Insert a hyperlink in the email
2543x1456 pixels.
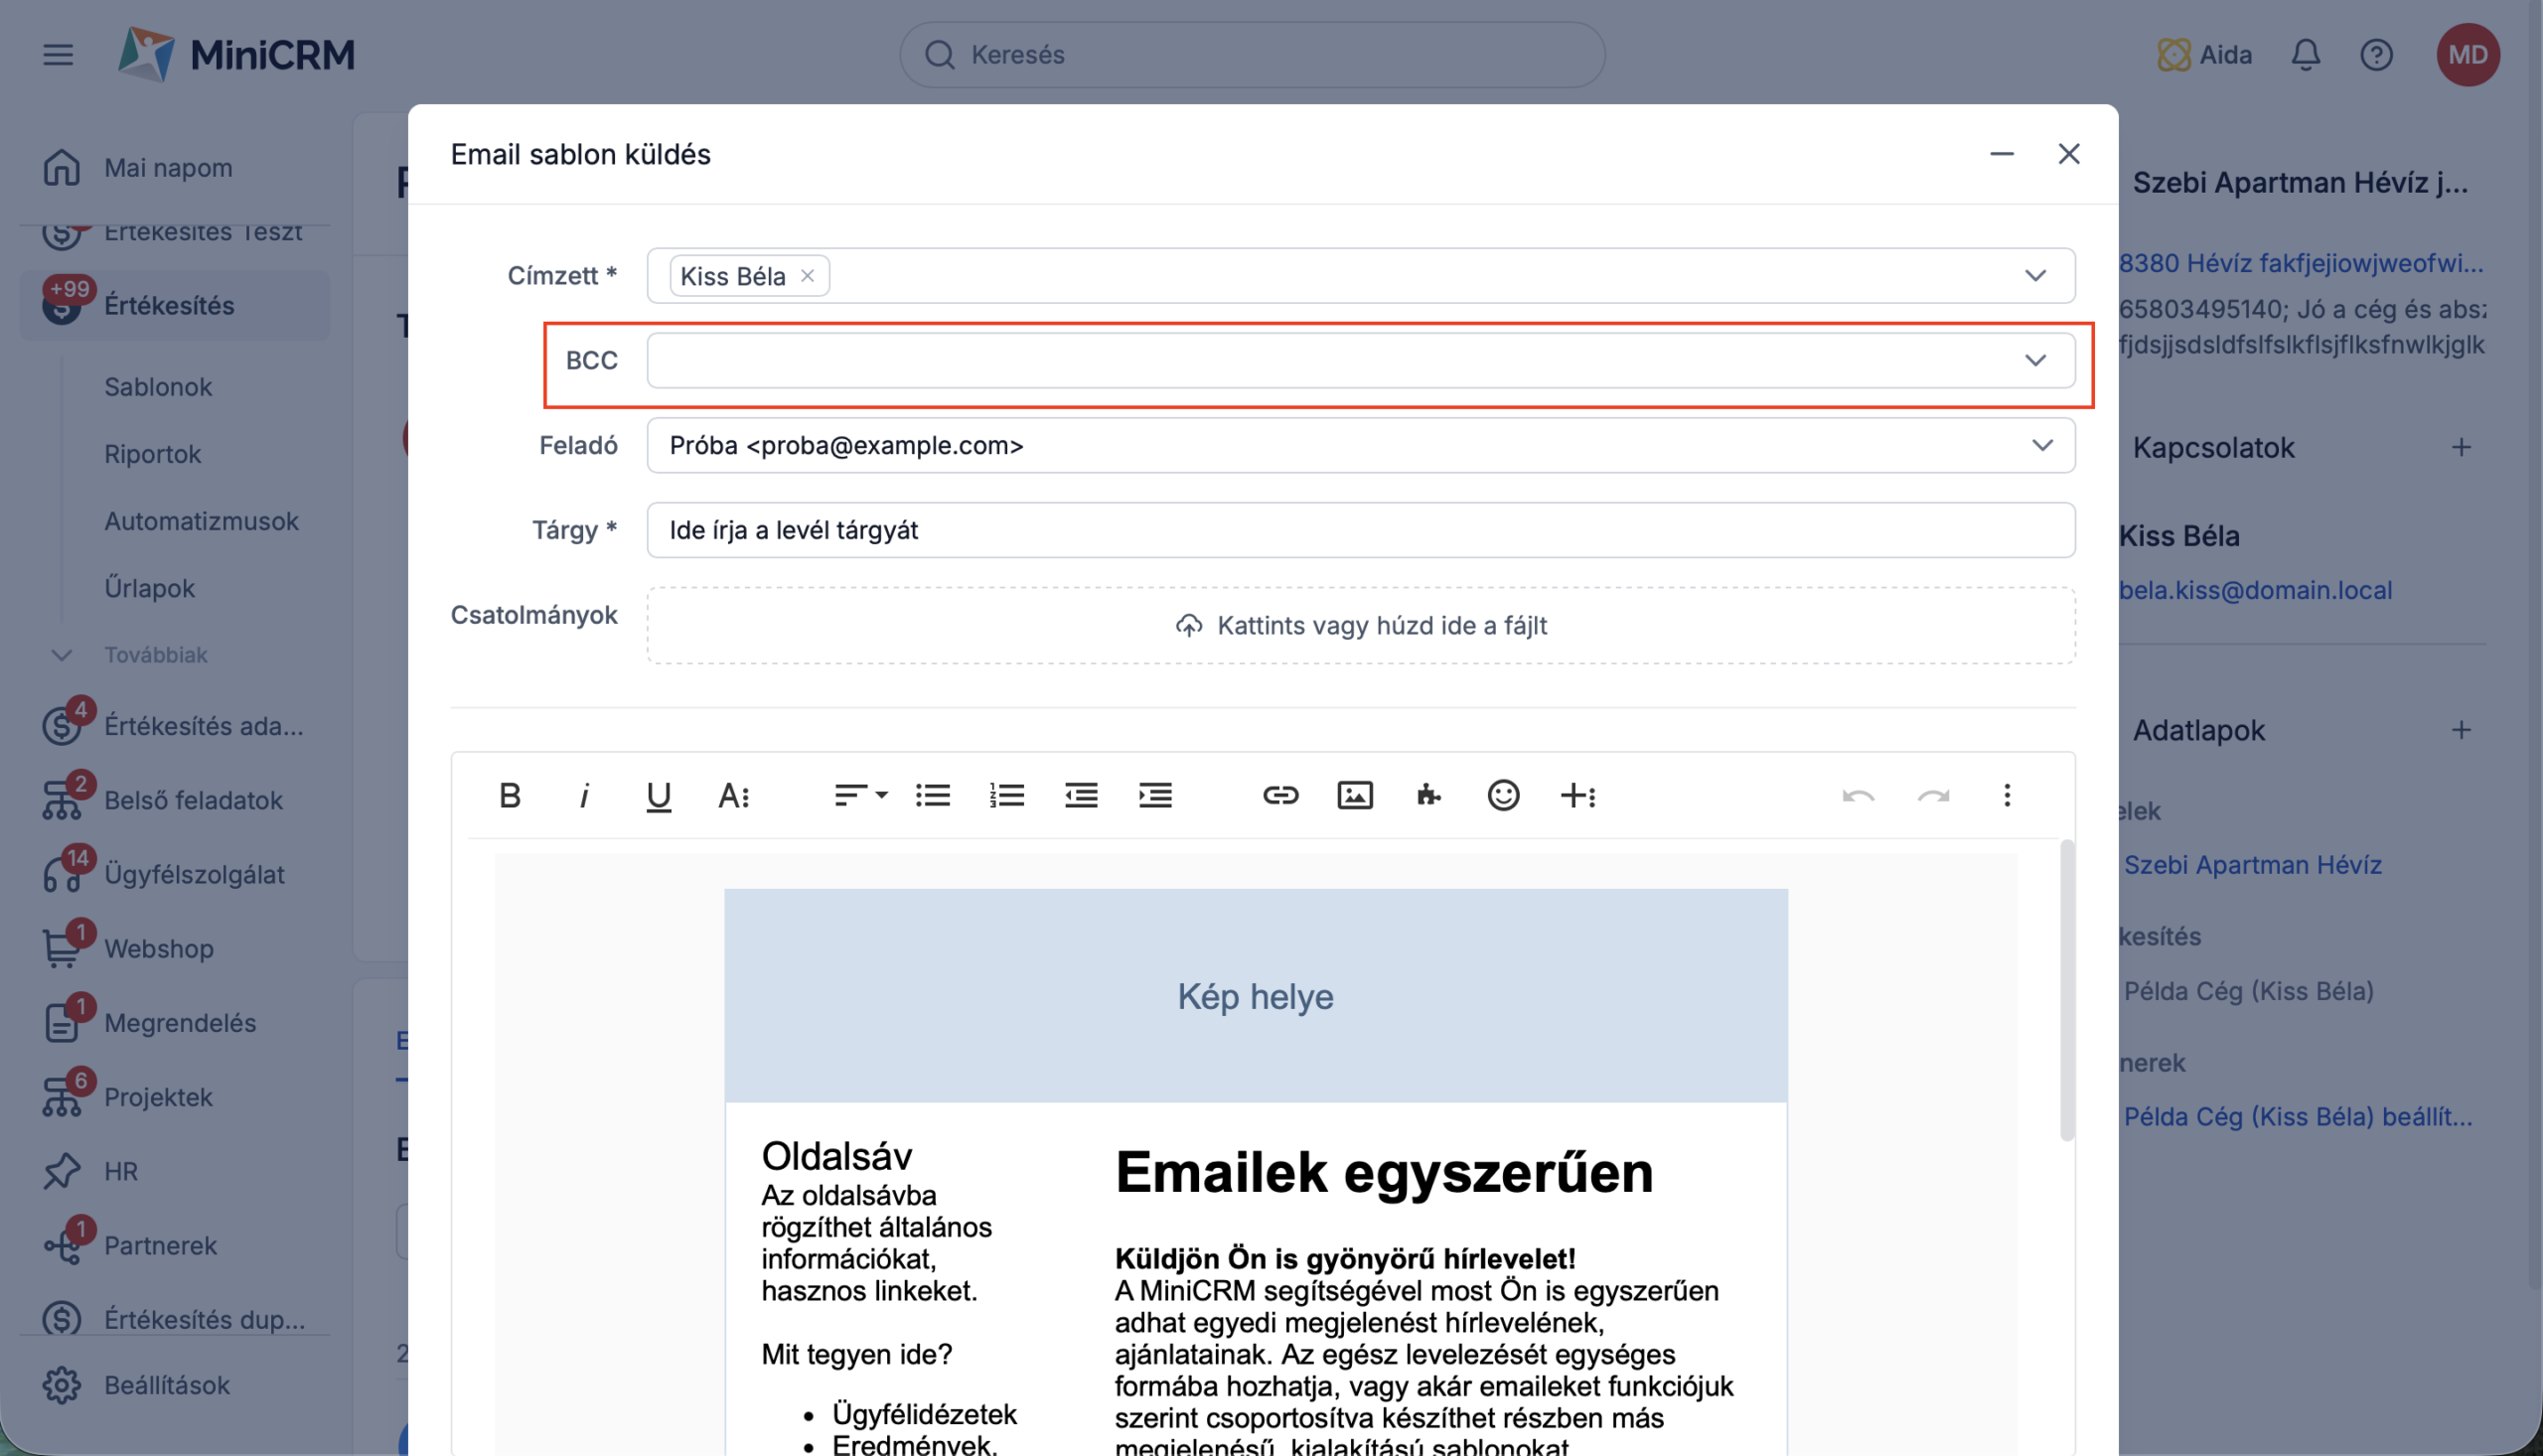tap(1280, 795)
